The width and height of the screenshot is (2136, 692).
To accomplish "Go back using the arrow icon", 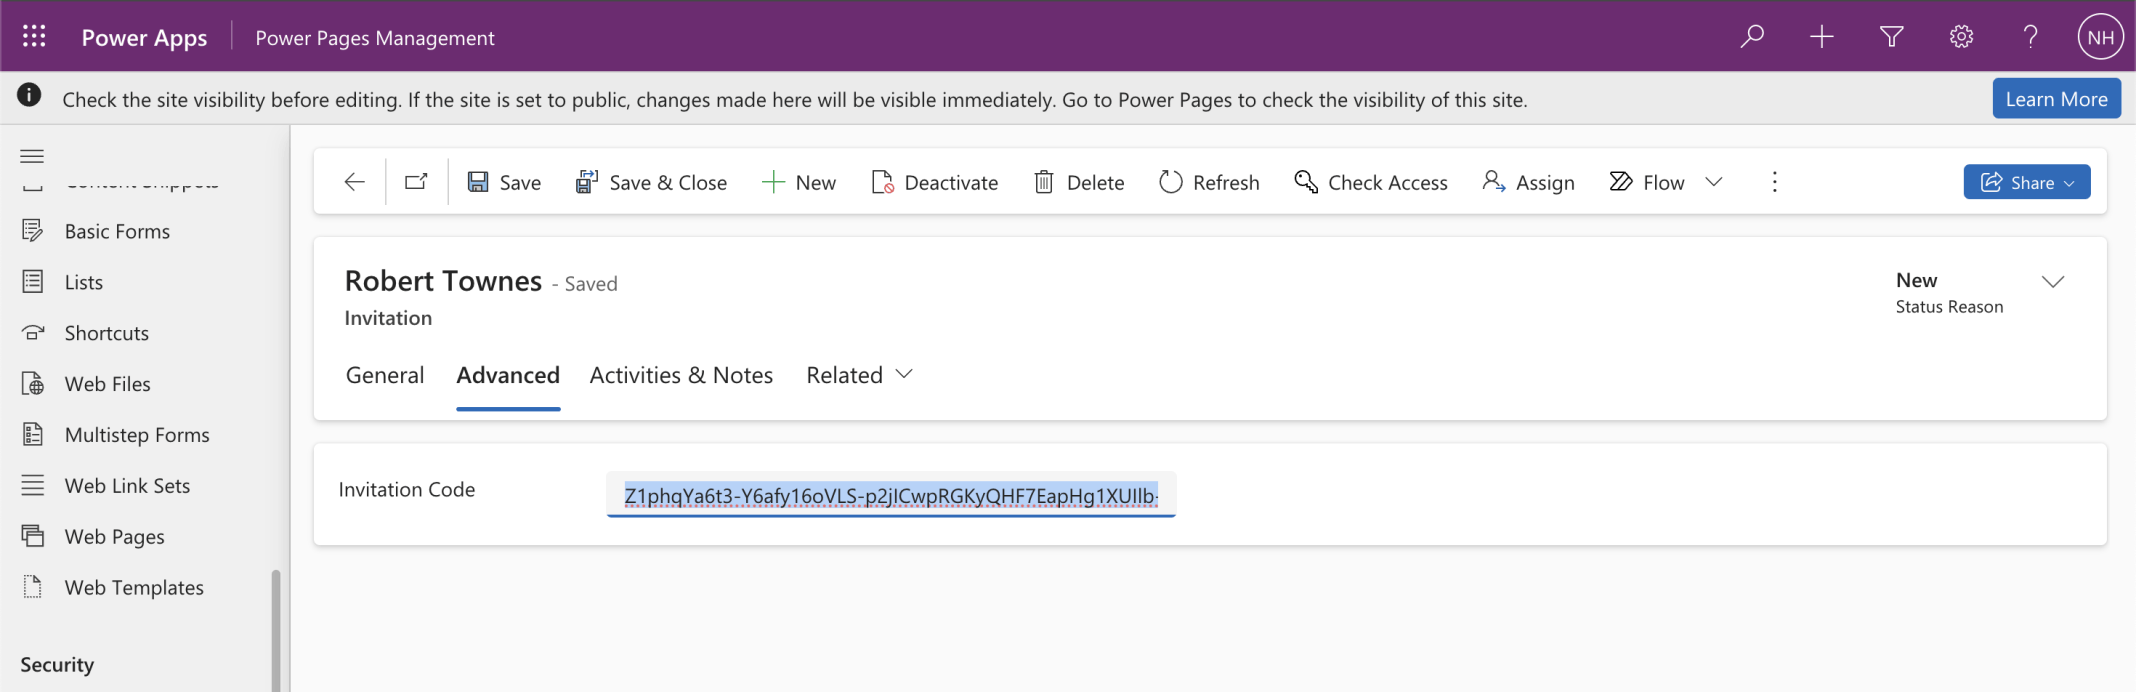I will click(354, 182).
